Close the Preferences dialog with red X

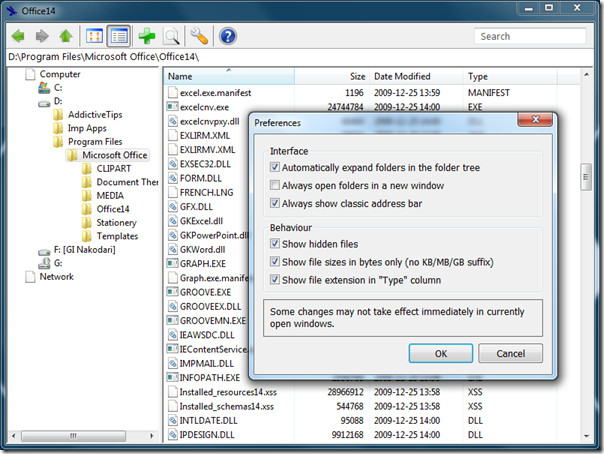(535, 120)
